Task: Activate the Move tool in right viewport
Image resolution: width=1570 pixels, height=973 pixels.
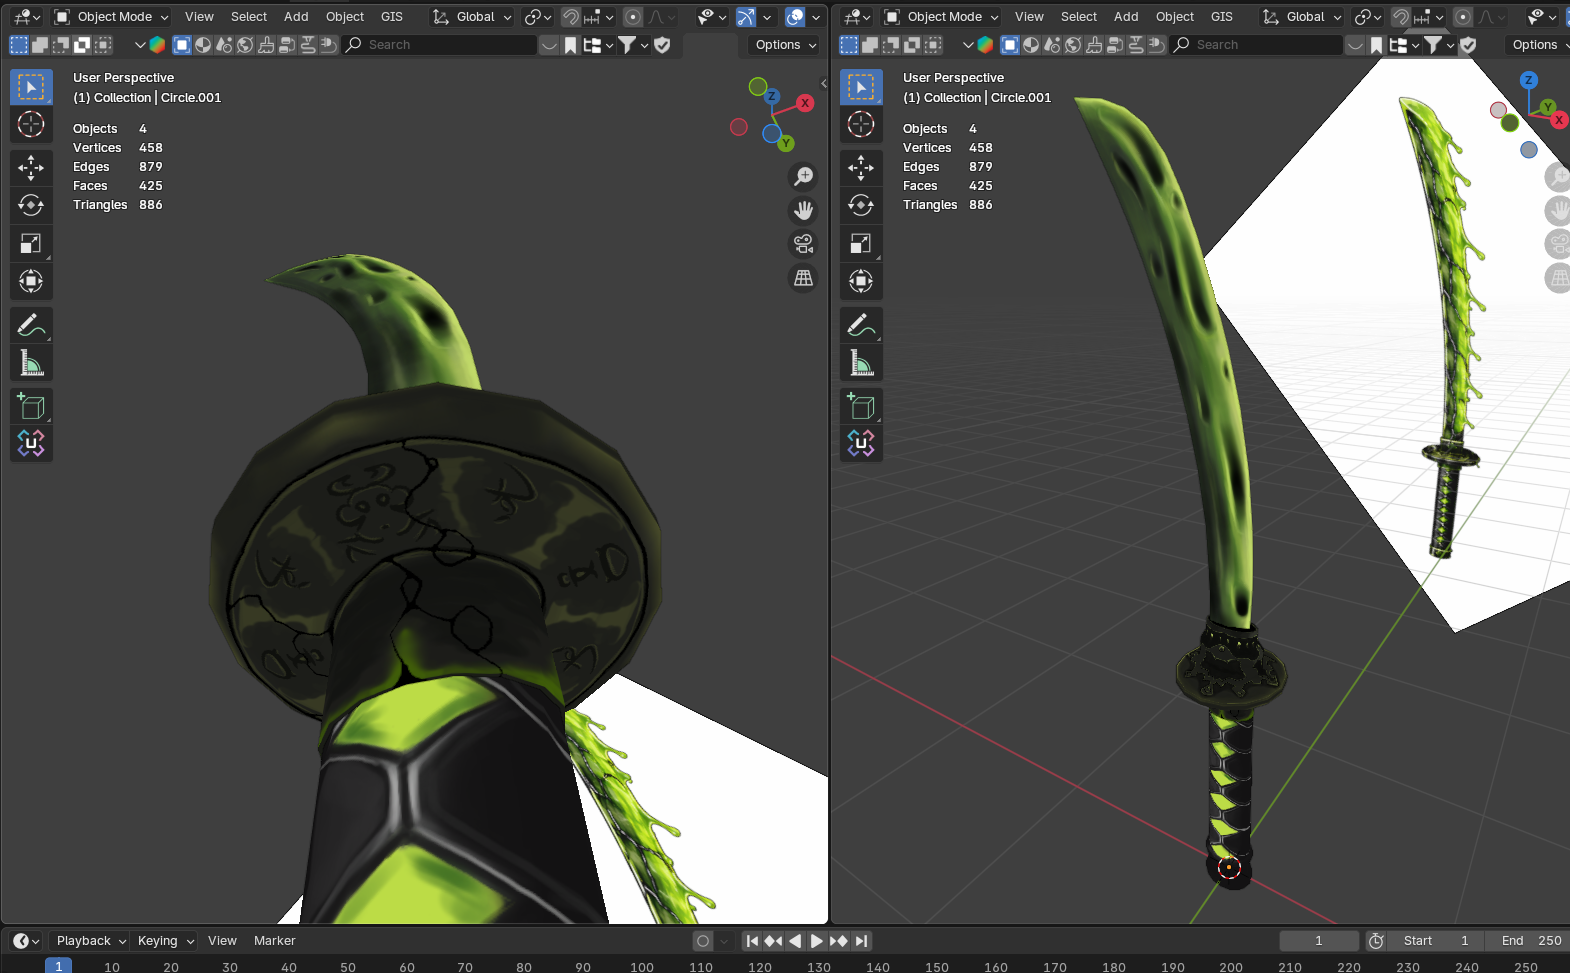Action: 861,167
